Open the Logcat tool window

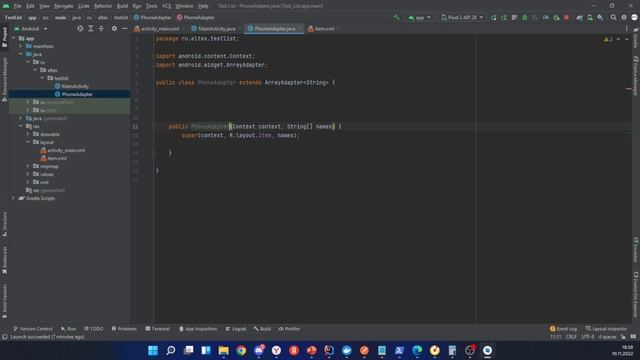236,329
